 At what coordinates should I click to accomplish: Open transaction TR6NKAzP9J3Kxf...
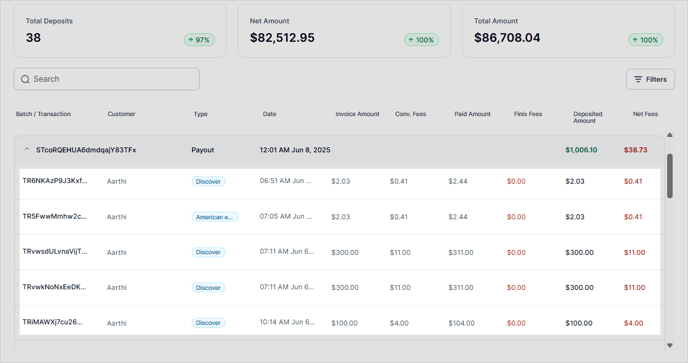(55, 181)
